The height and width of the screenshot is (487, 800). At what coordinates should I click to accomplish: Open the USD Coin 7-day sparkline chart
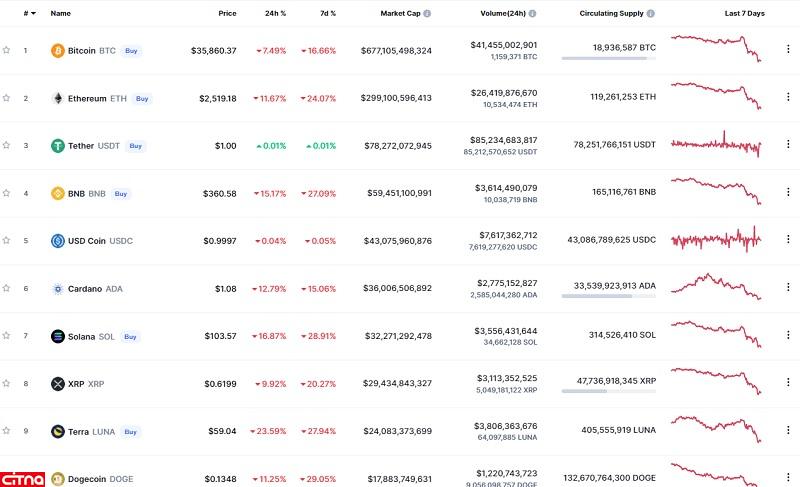[x=716, y=240]
